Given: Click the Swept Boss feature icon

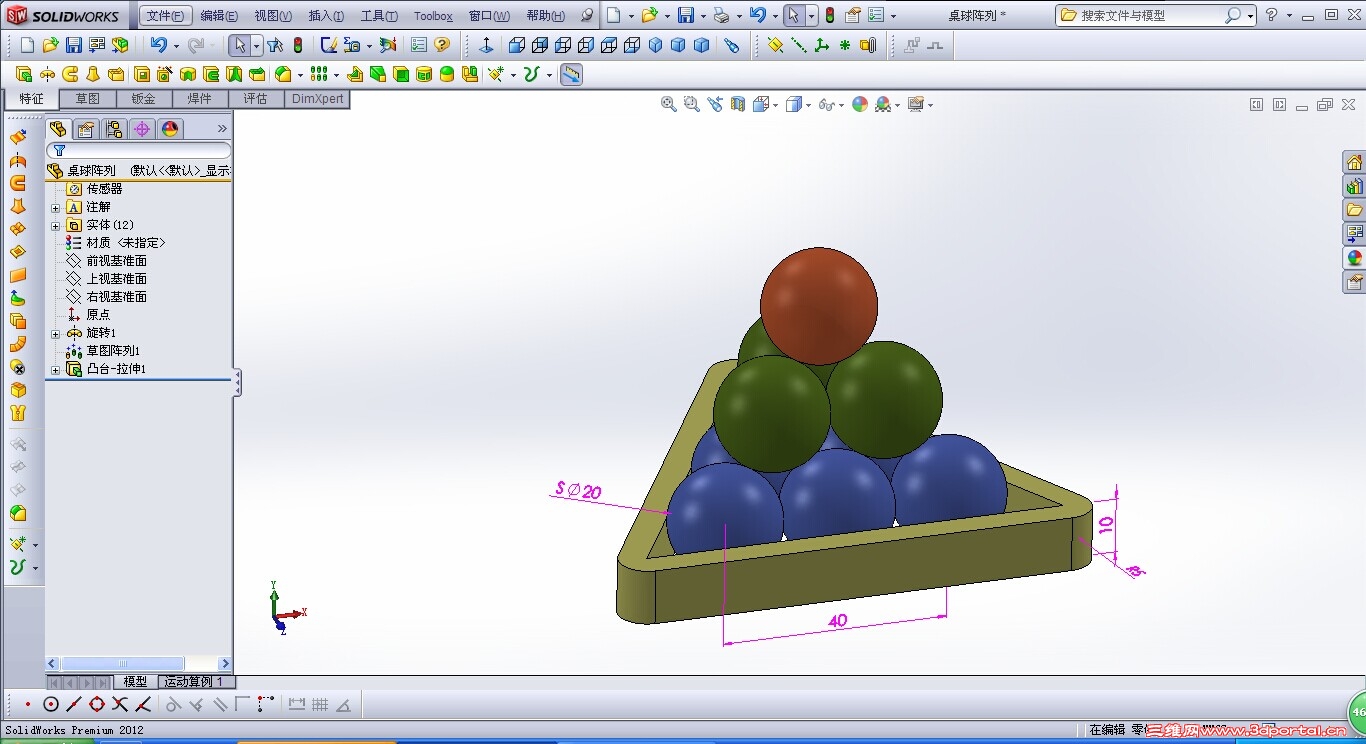Looking at the screenshot, I should pos(70,74).
